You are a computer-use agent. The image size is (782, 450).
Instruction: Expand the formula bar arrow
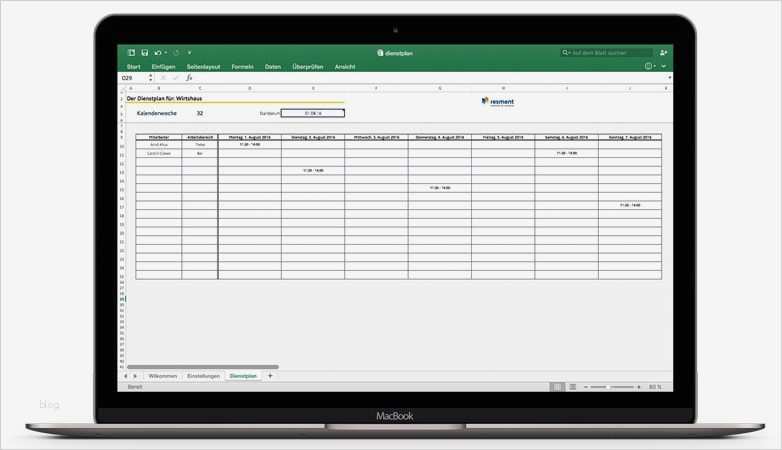click(x=669, y=78)
